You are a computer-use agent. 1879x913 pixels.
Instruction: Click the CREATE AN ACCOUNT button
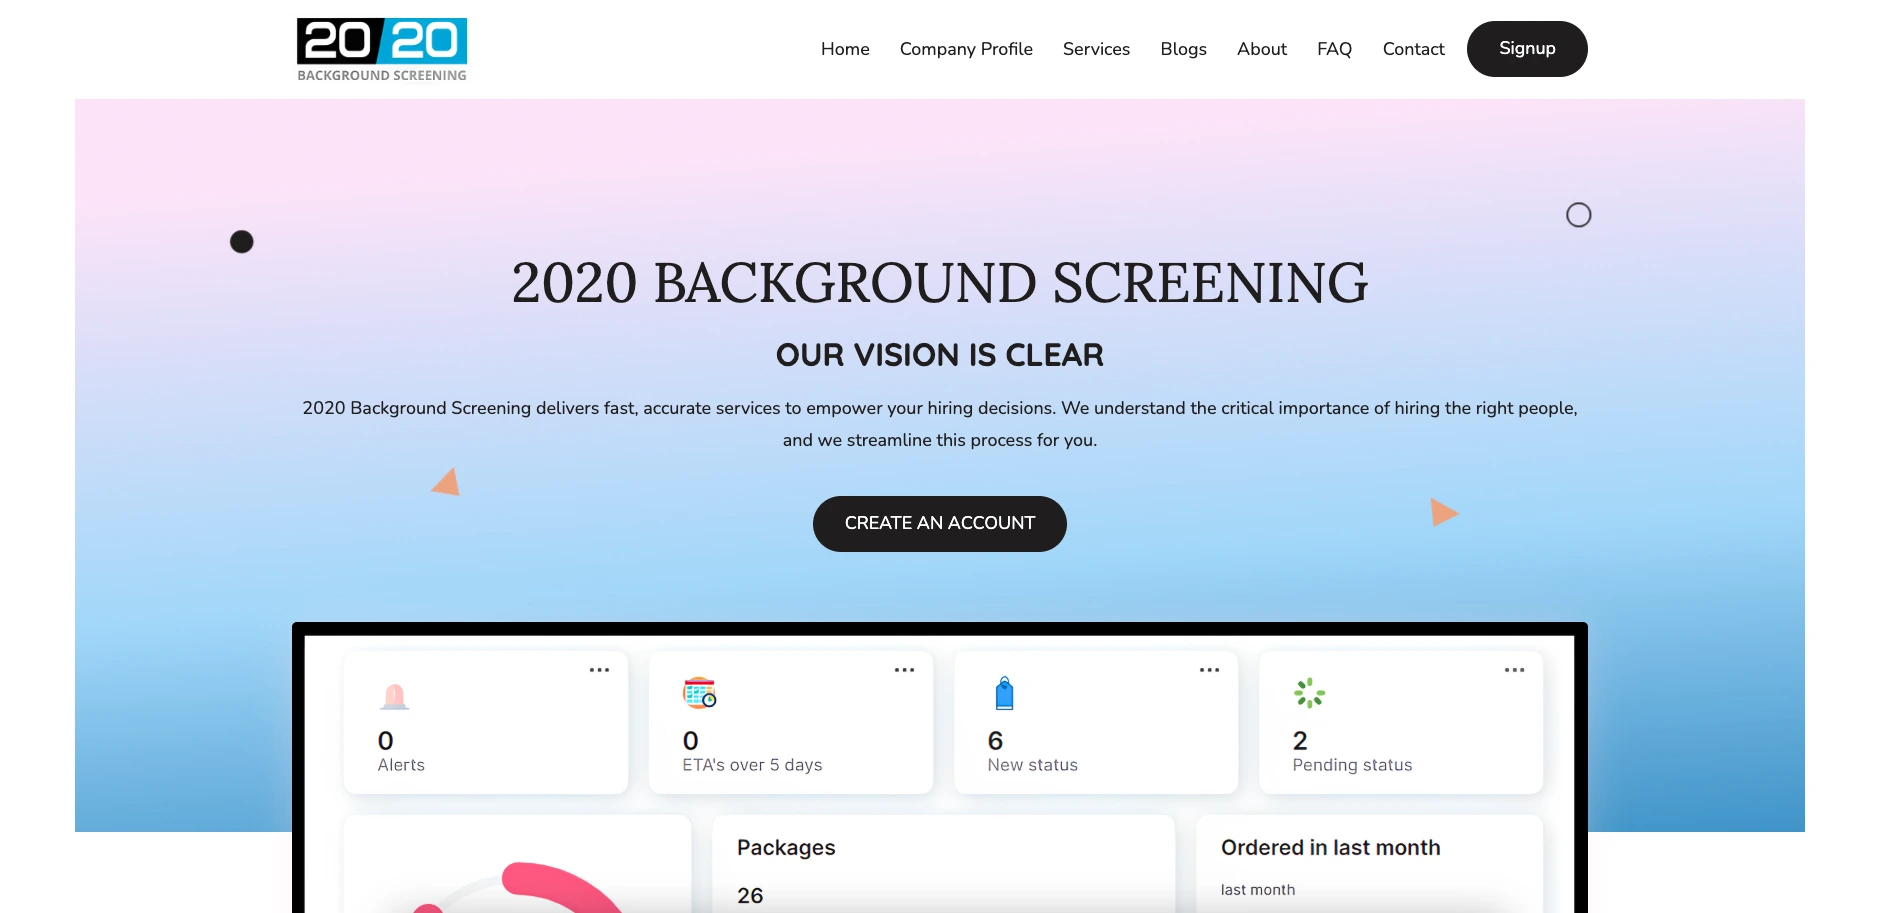pyautogui.click(x=940, y=523)
